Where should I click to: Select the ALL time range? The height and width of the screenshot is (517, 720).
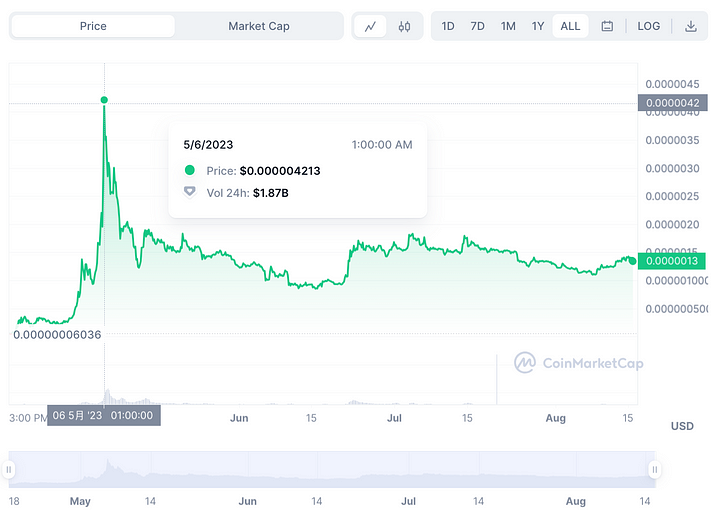coord(570,26)
